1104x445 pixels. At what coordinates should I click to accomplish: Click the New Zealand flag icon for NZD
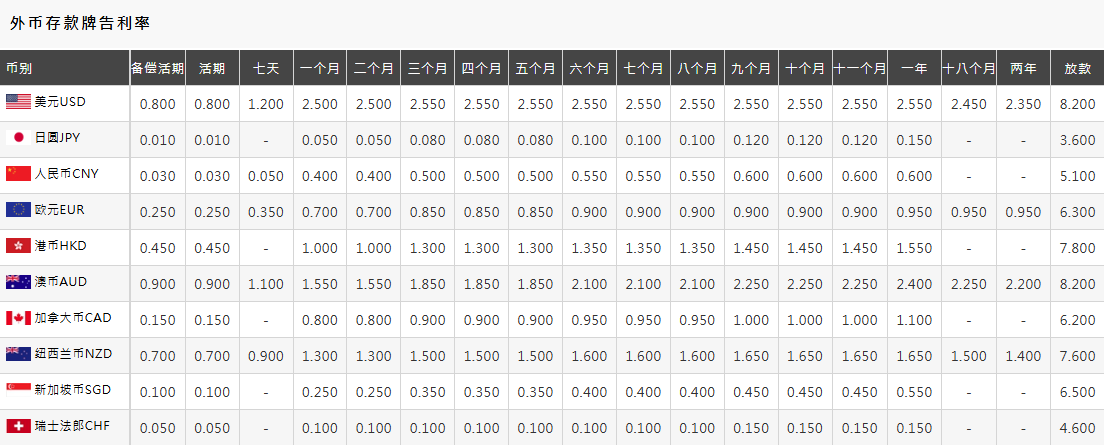coord(18,353)
